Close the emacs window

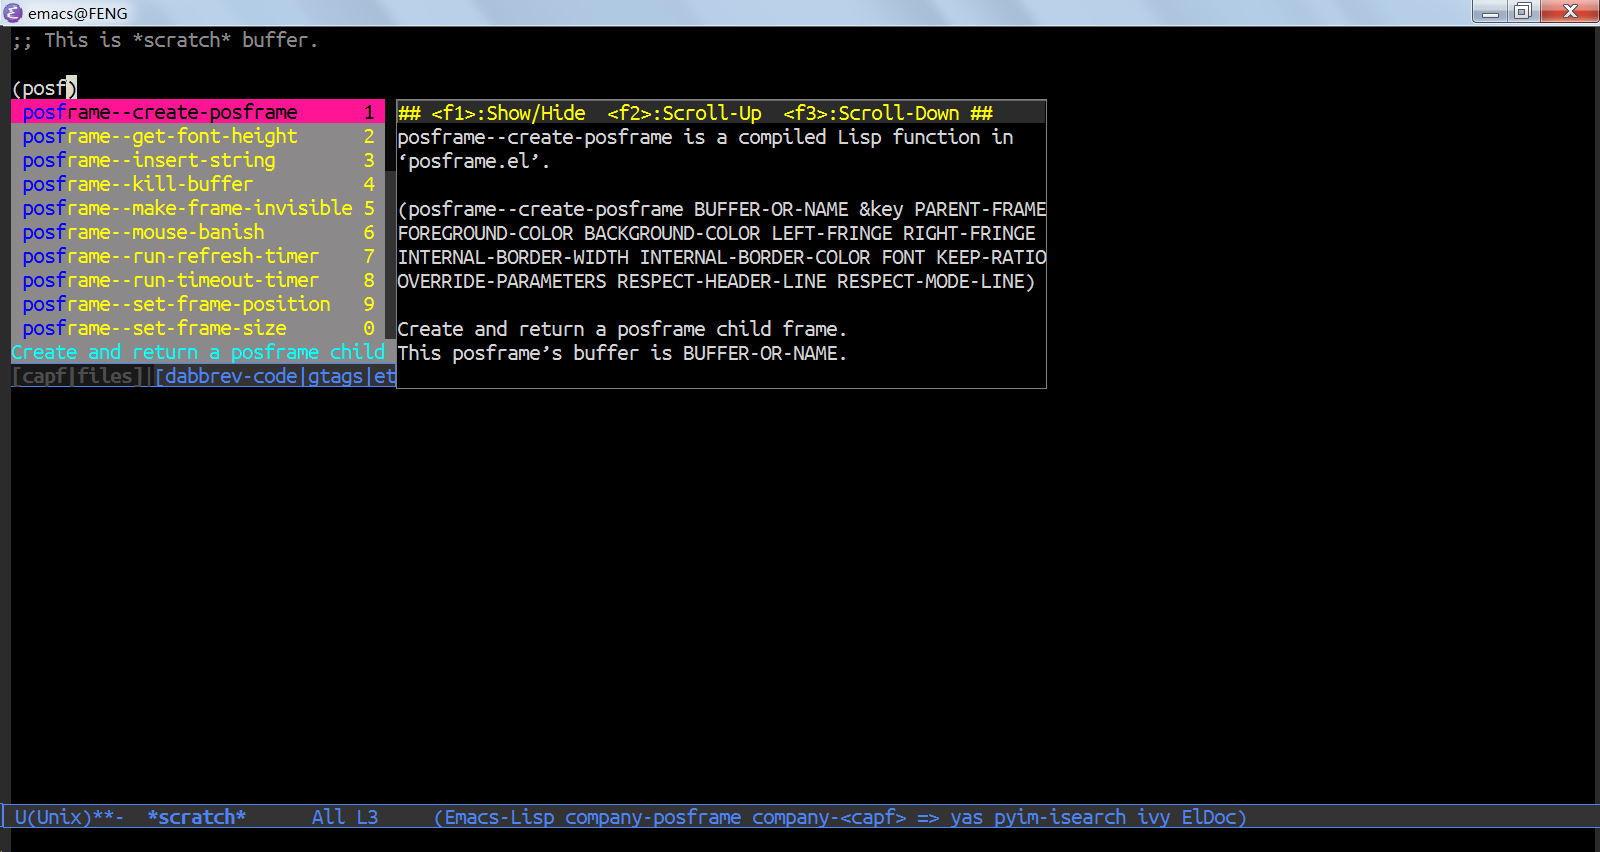coord(1569,12)
